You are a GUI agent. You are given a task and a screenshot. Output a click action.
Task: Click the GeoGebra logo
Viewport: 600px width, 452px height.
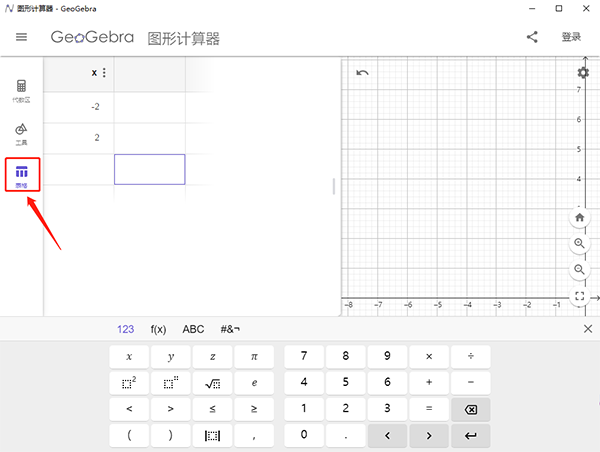pyautogui.click(x=92, y=37)
